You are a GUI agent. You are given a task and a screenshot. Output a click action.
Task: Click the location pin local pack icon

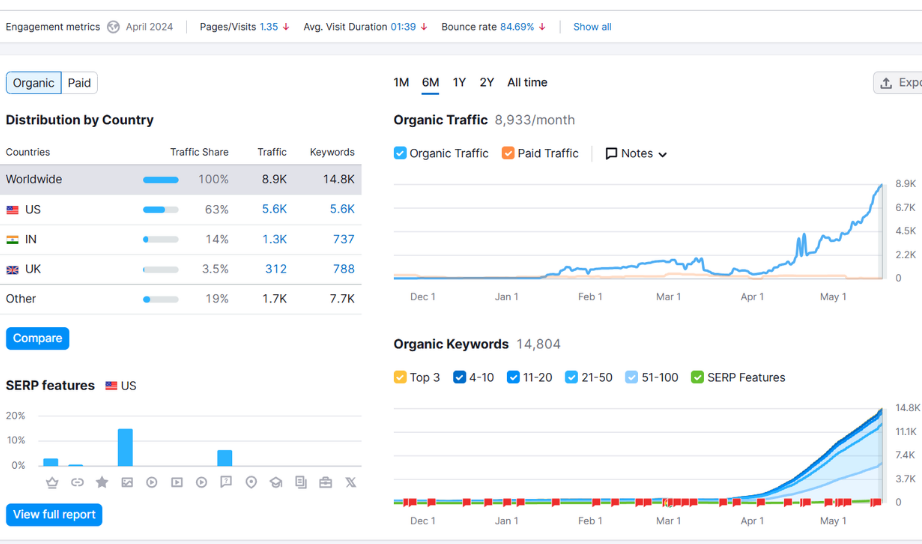(x=251, y=482)
